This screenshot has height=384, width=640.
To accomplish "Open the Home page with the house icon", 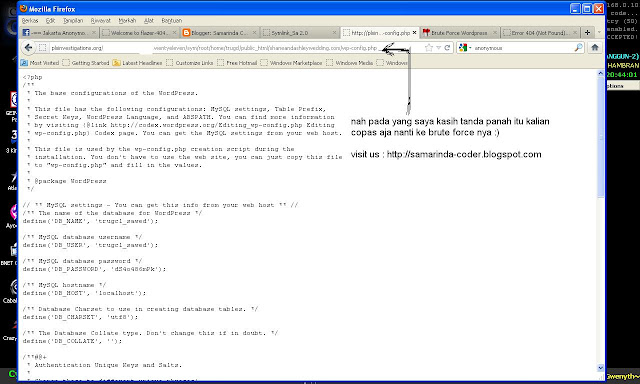I will click(595, 47).
